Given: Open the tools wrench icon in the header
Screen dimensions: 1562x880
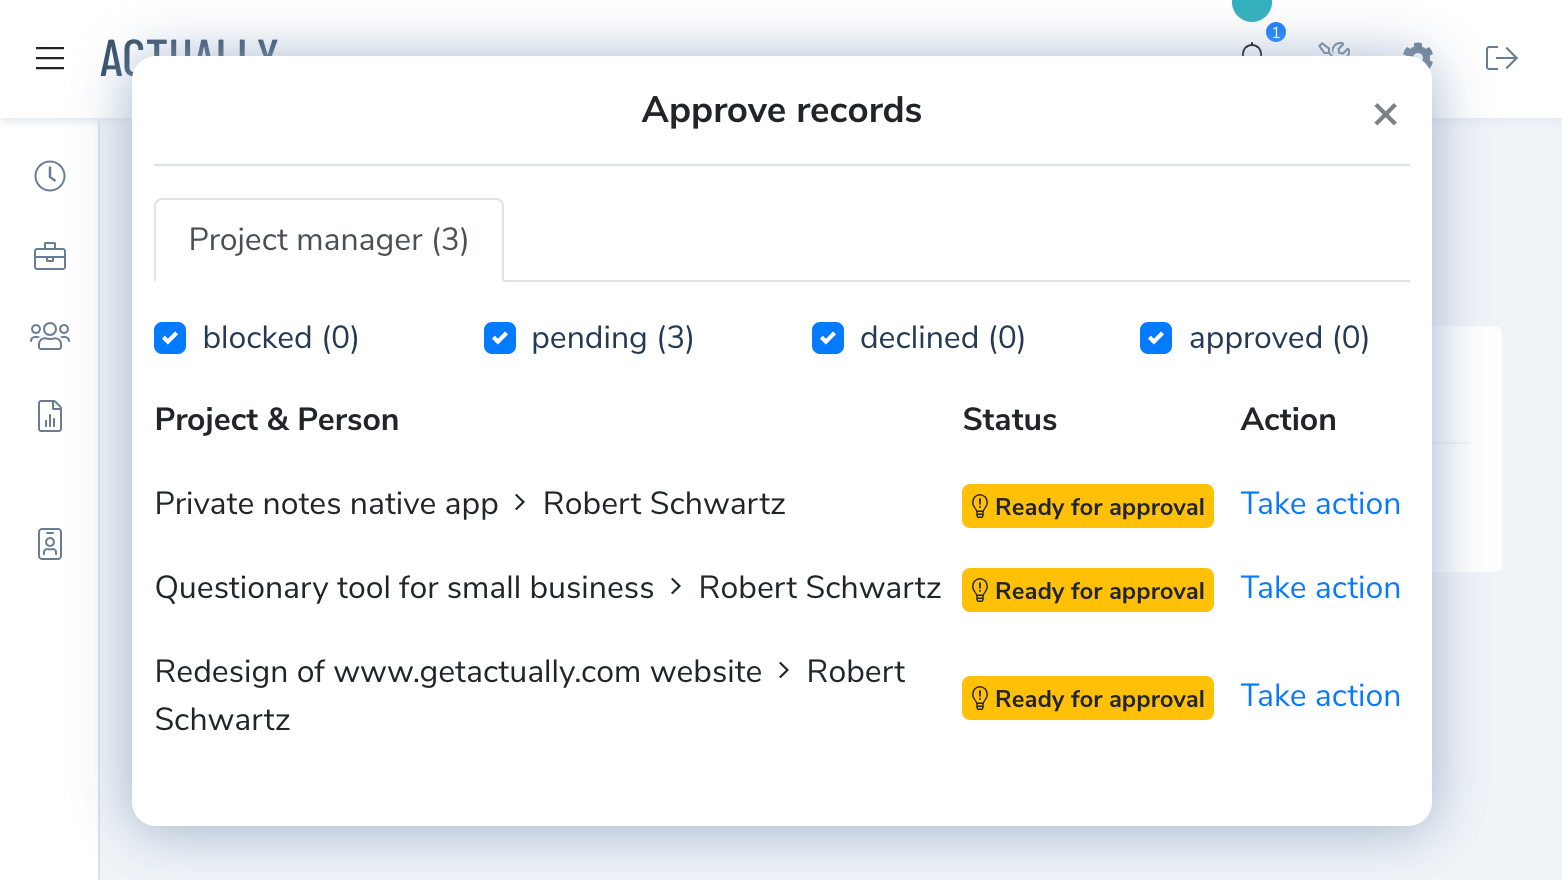Looking at the screenshot, I should (1334, 53).
